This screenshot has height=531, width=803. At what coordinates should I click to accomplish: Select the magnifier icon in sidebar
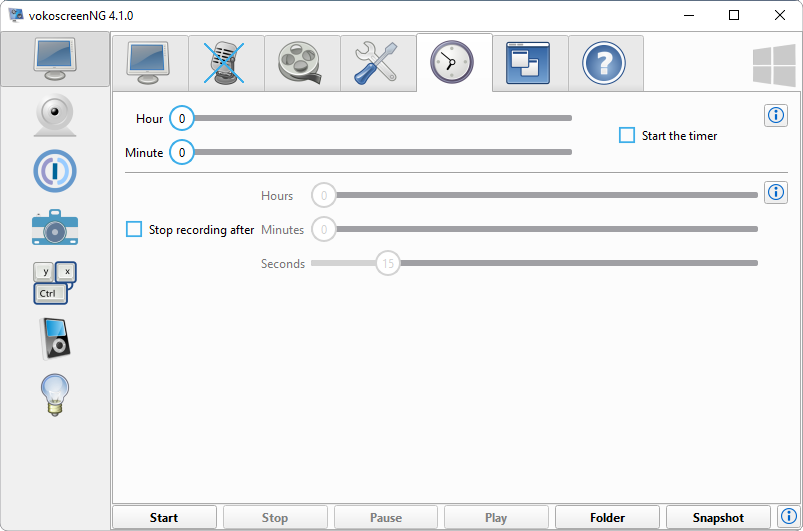[x=55, y=171]
